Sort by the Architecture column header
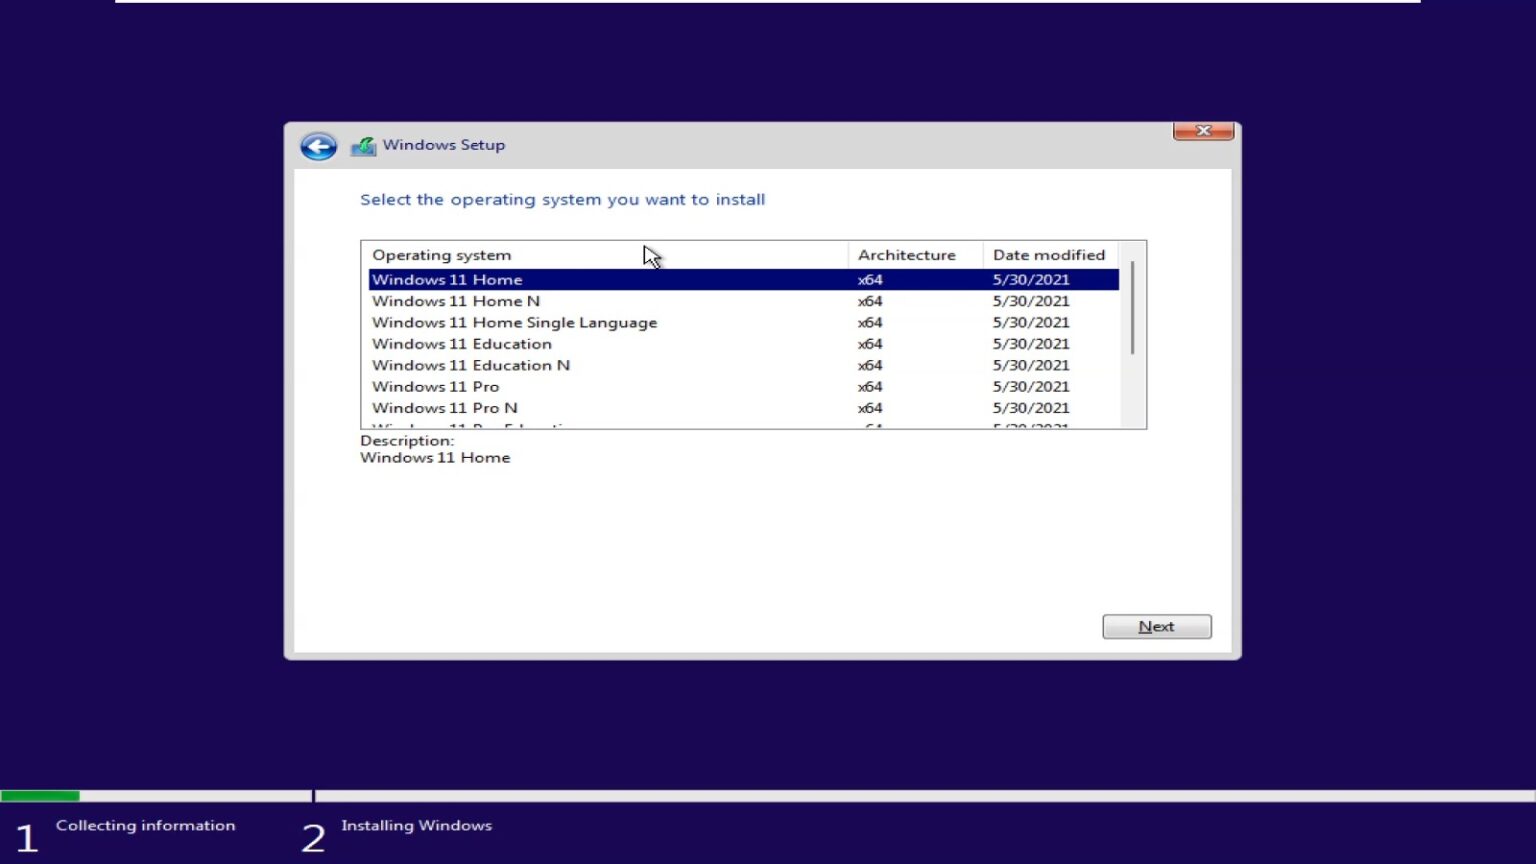Image resolution: width=1536 pixels, height=864 pixels. click(x=906, y=255)
